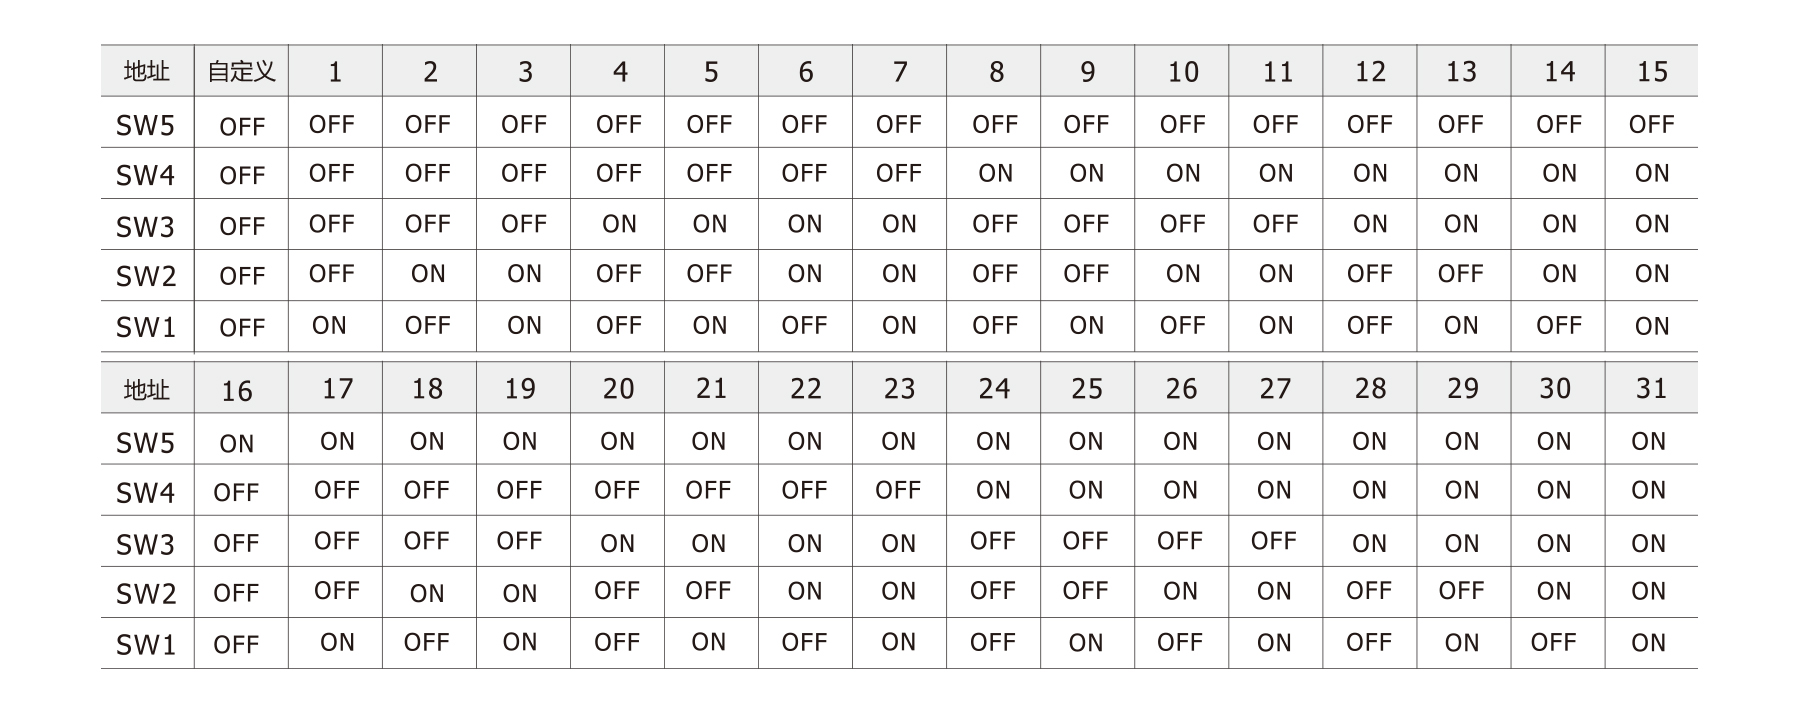Select the address 15 header cell
The width and height of the screenshot is (1800, 712).
click(1651, 72)
